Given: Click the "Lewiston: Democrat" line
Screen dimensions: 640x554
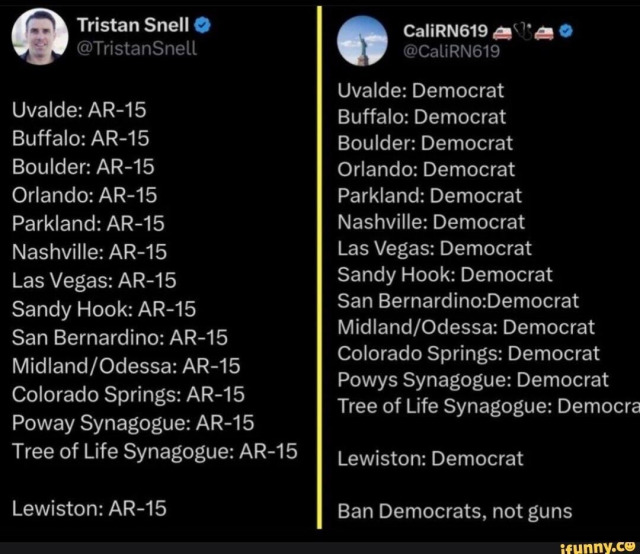Looking at the screenshot, I should [430, 459].
